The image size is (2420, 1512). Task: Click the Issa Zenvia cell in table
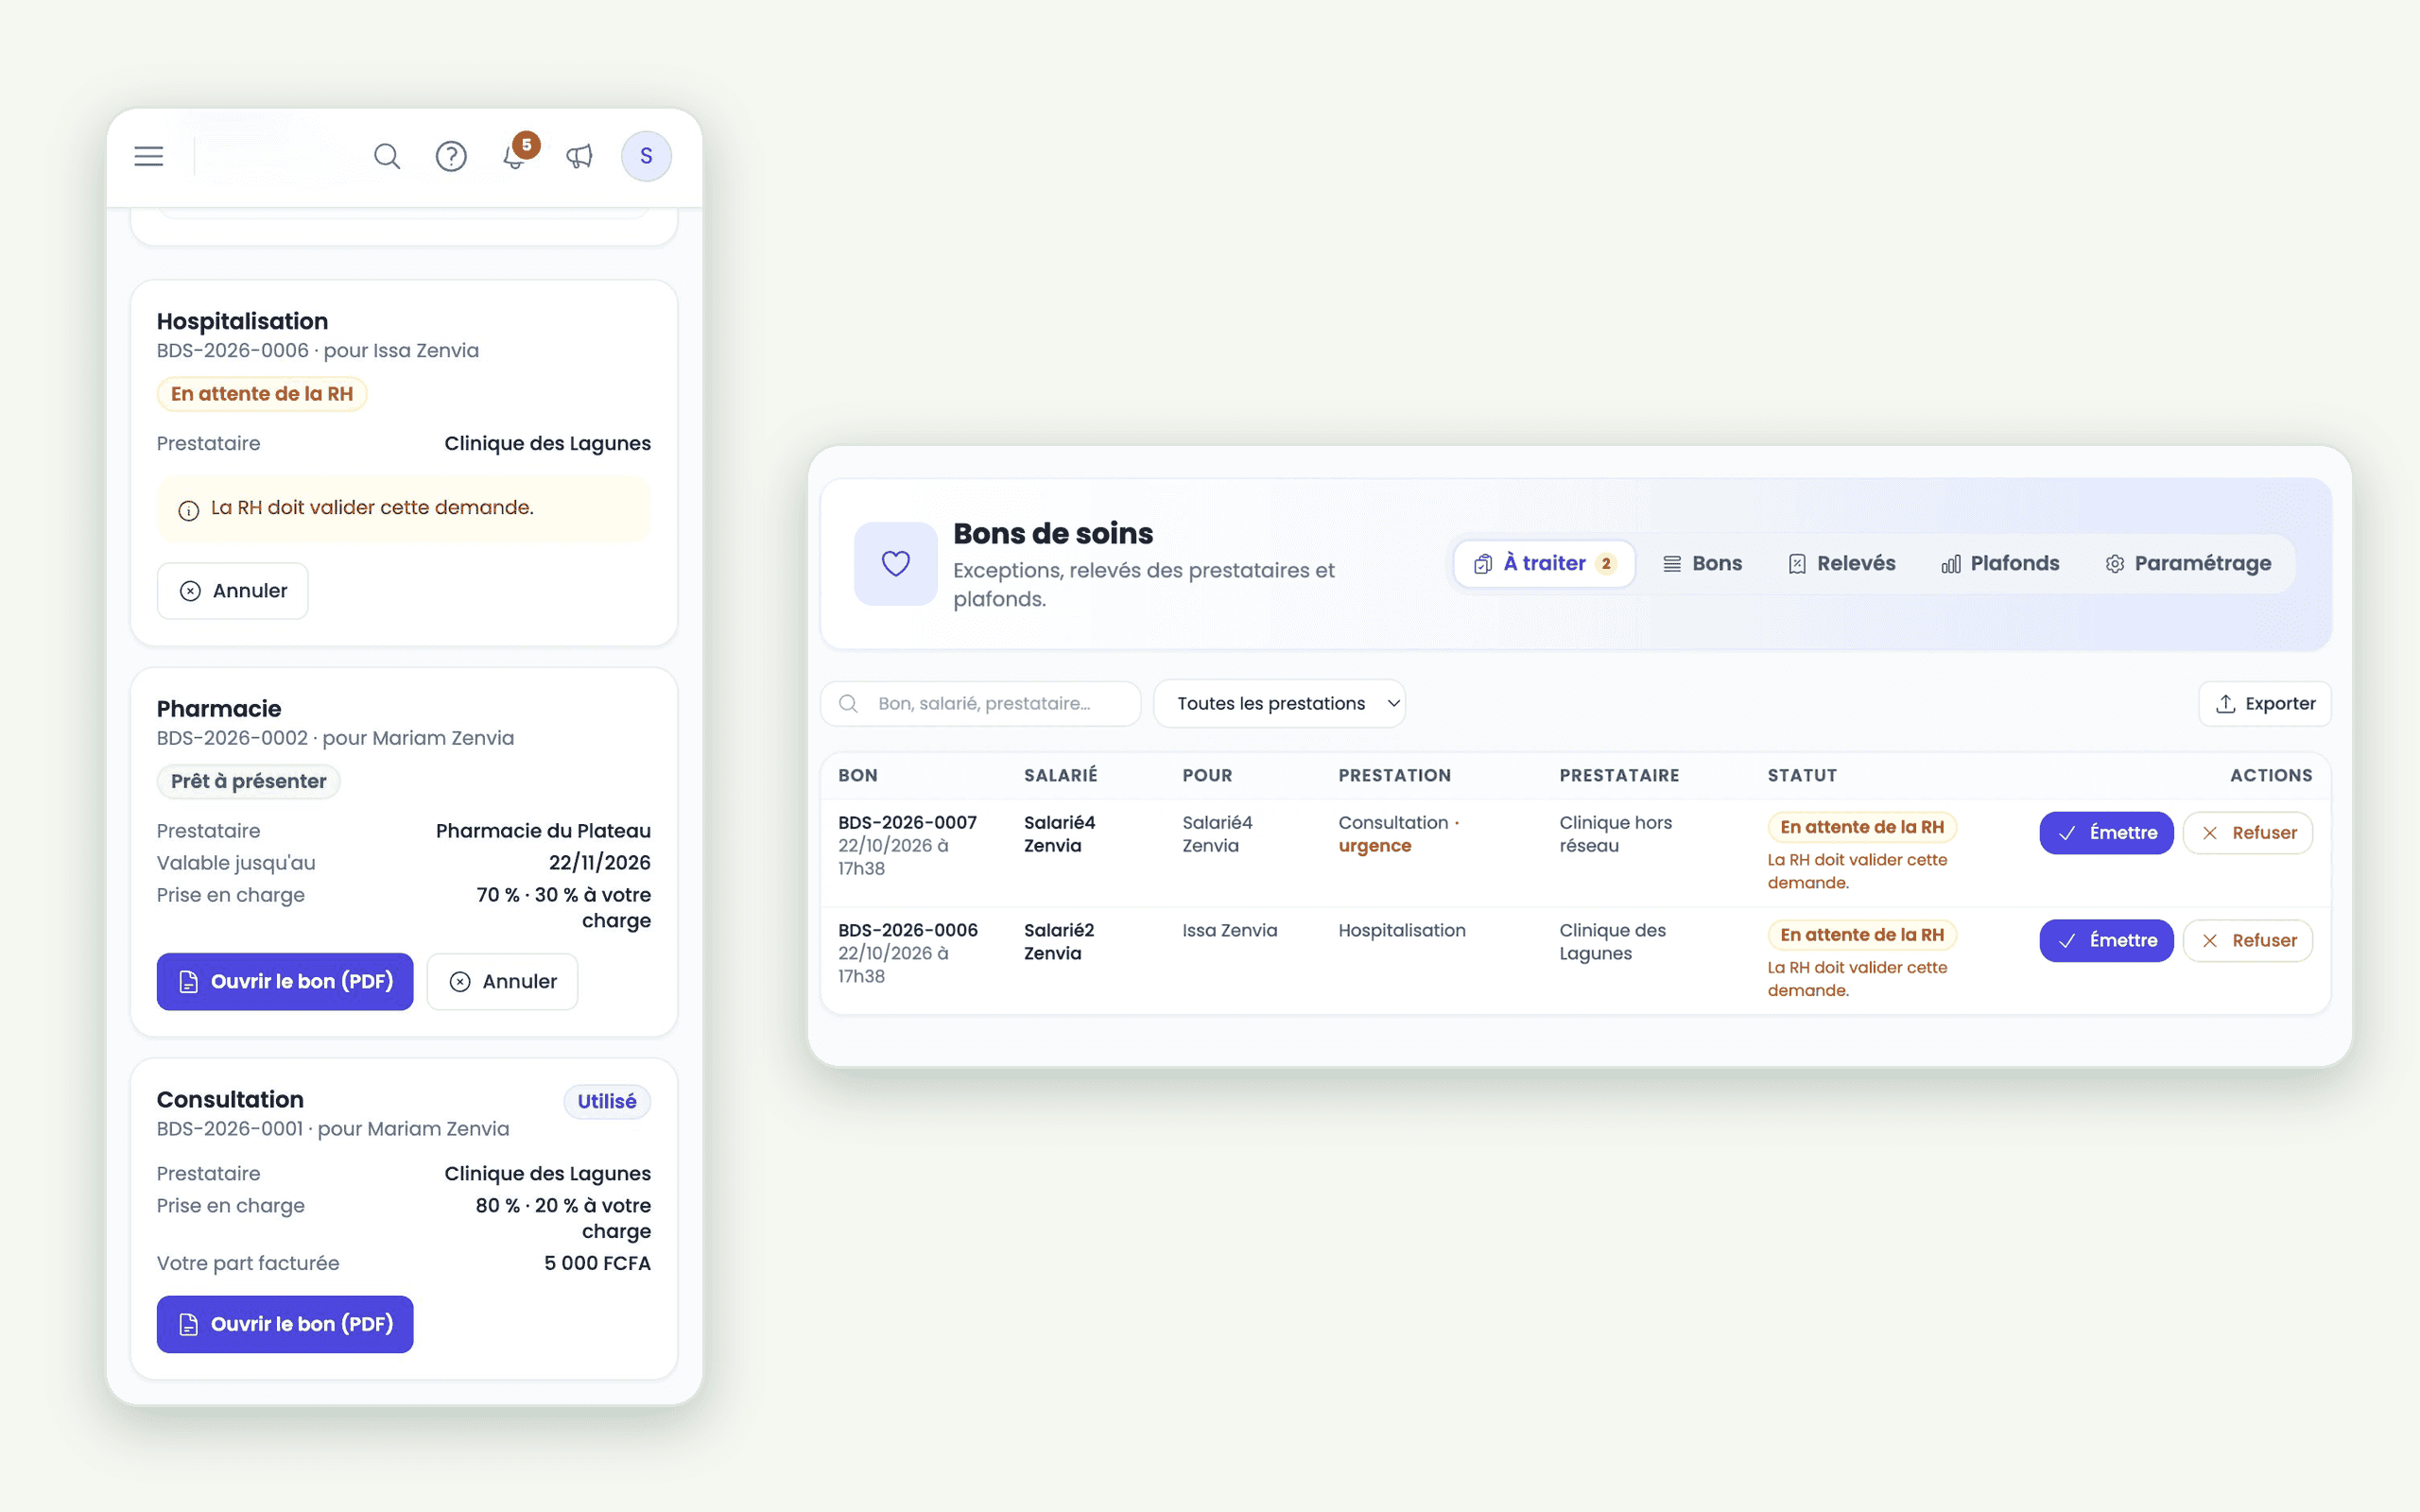(1229, 931)
